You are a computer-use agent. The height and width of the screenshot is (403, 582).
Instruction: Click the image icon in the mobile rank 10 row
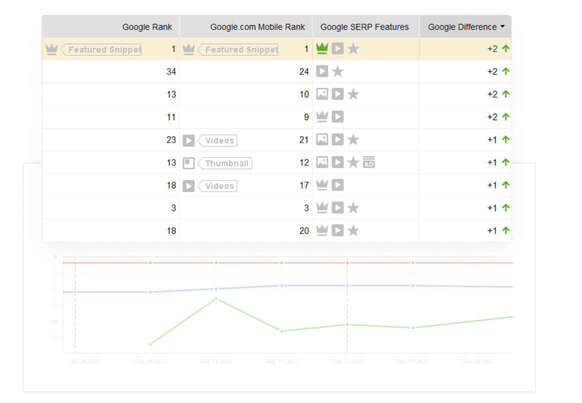click(322, 94)
